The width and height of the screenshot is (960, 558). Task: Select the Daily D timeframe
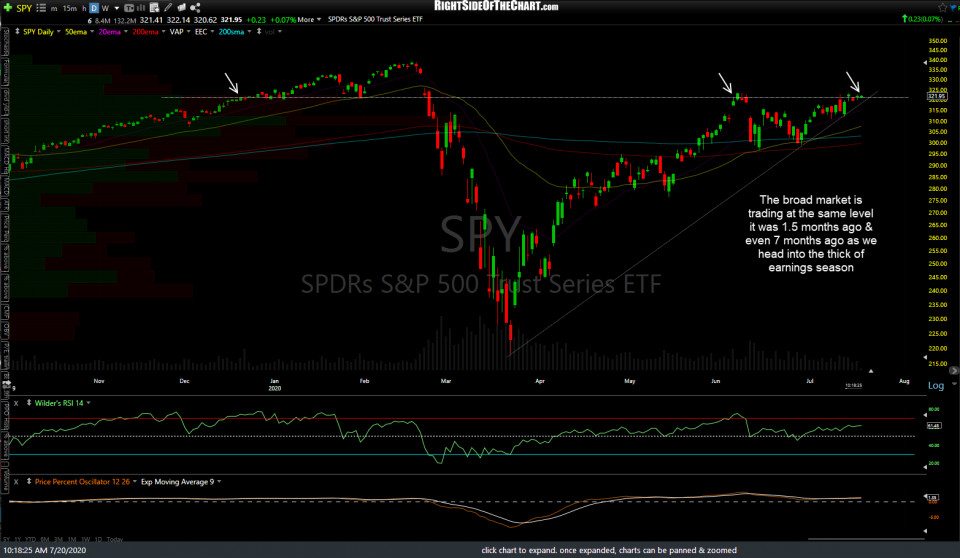point(94,8)
